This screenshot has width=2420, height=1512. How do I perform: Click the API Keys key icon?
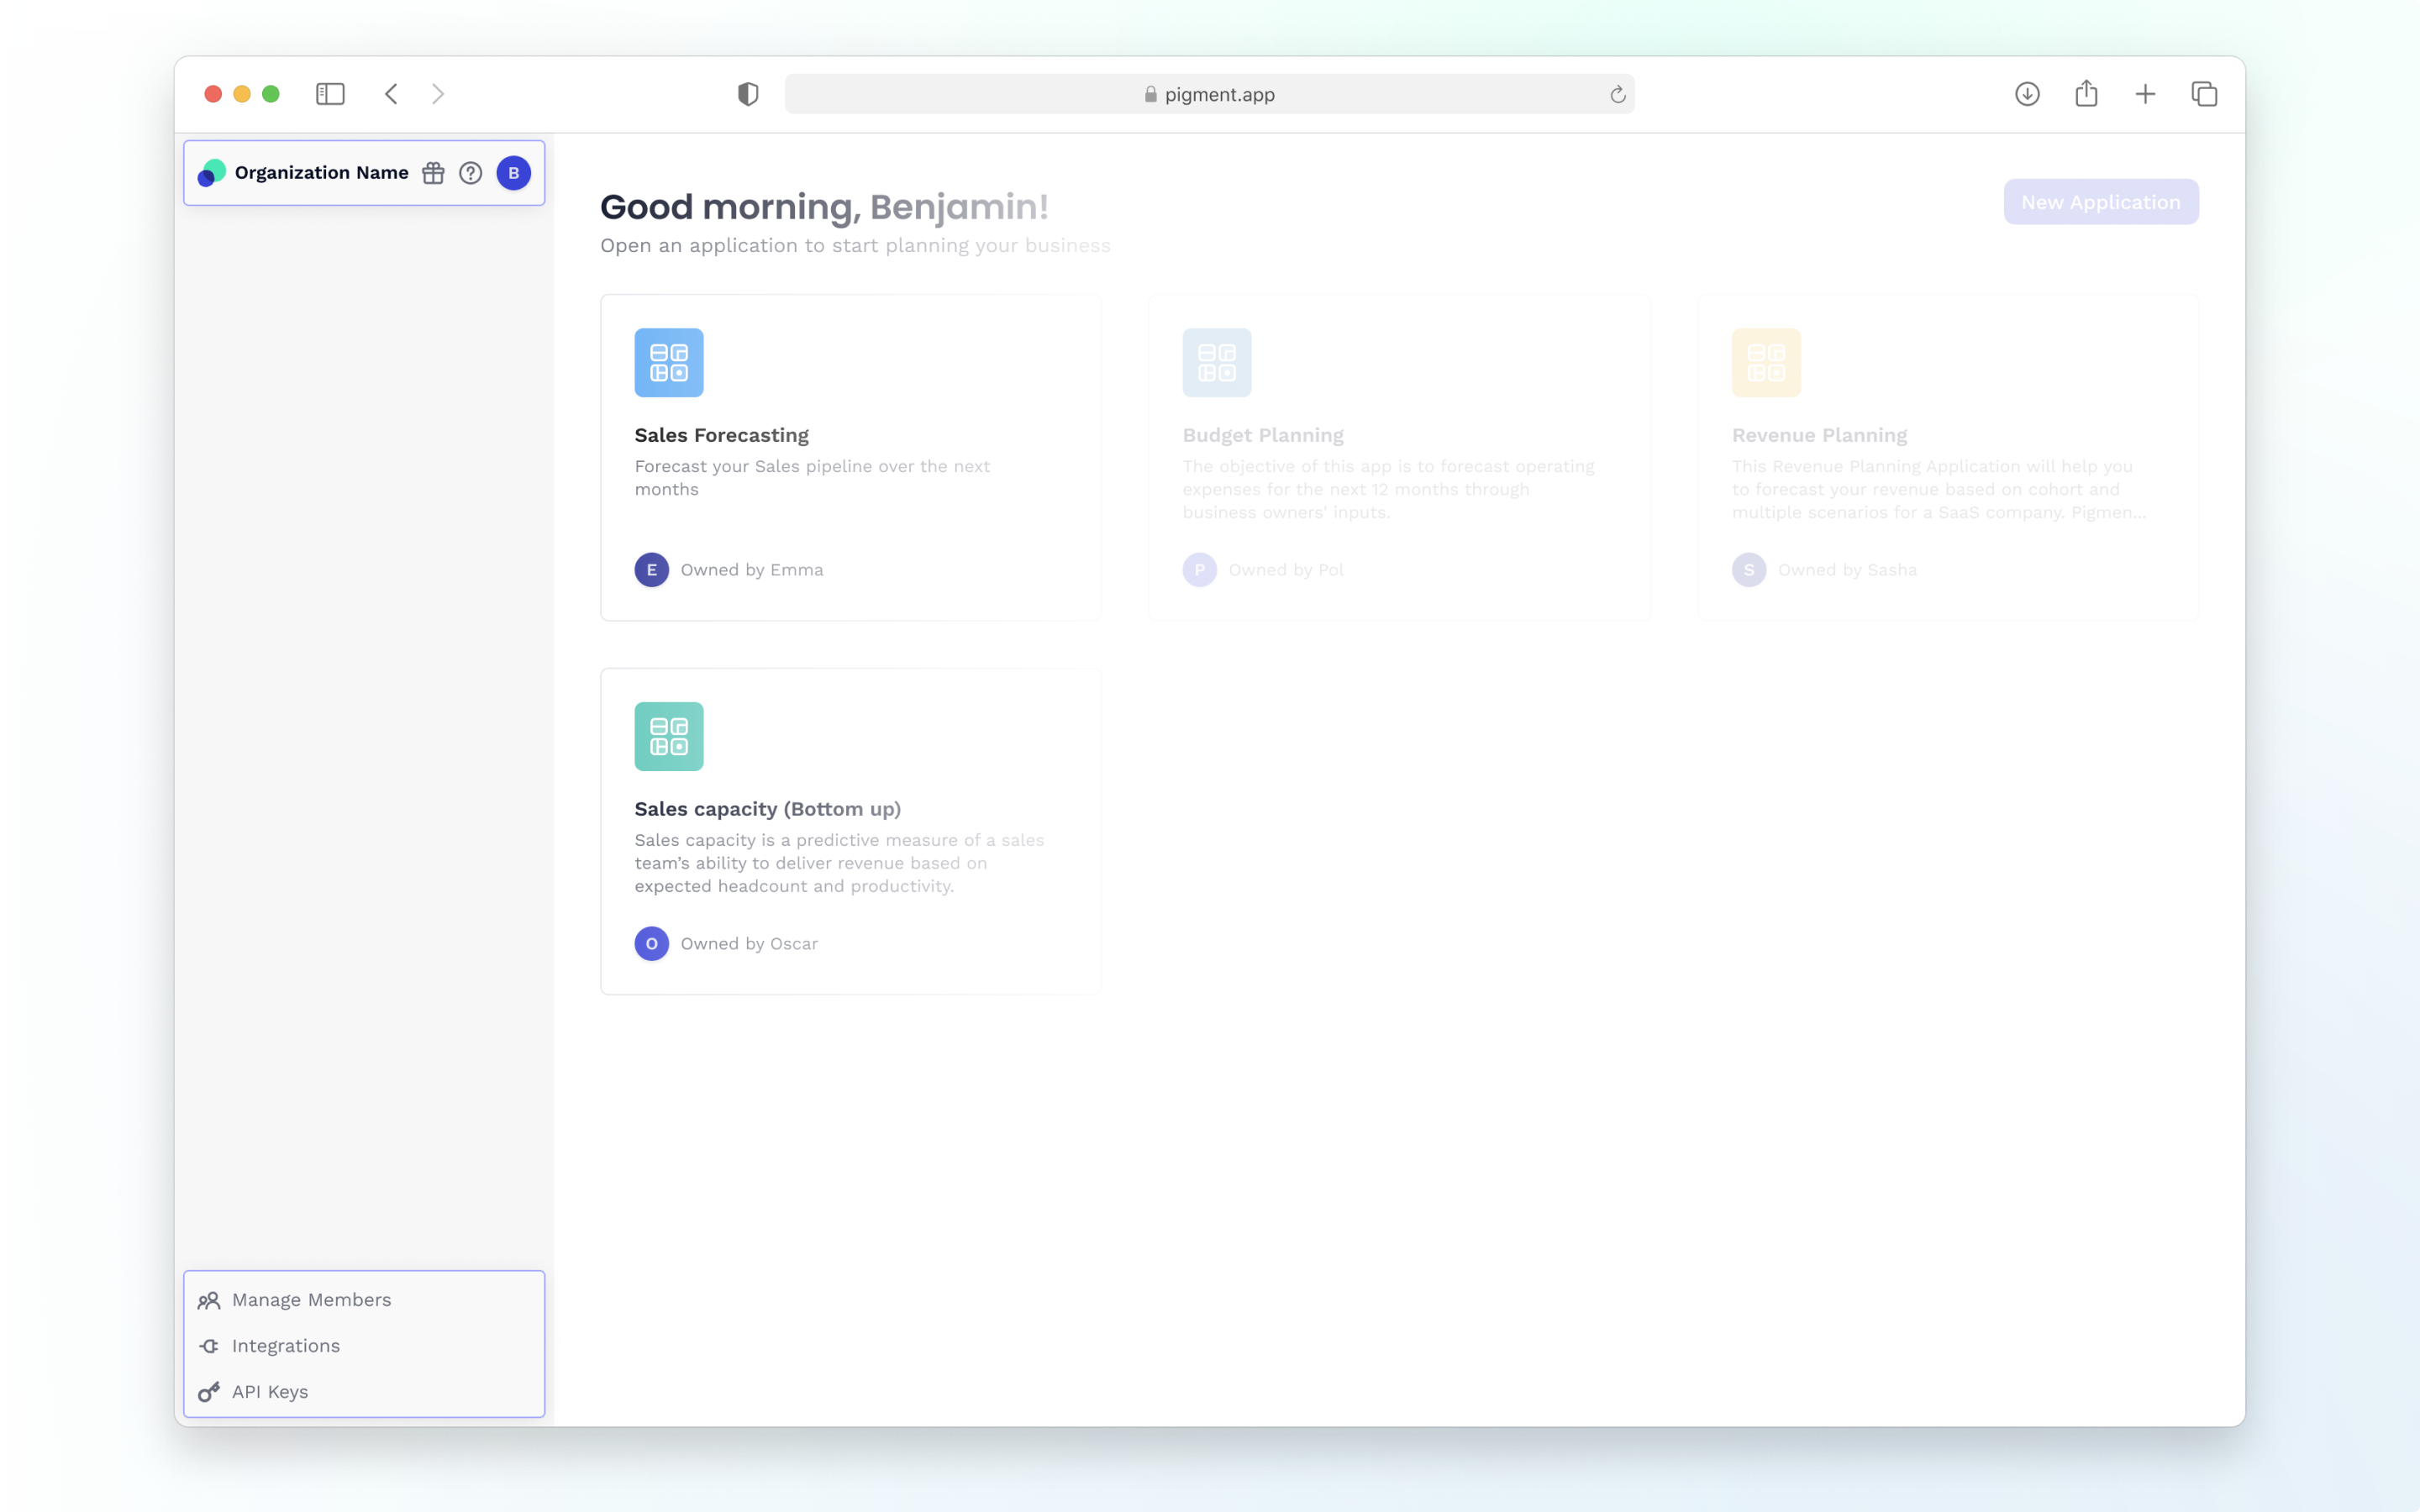click(209, 1392)
